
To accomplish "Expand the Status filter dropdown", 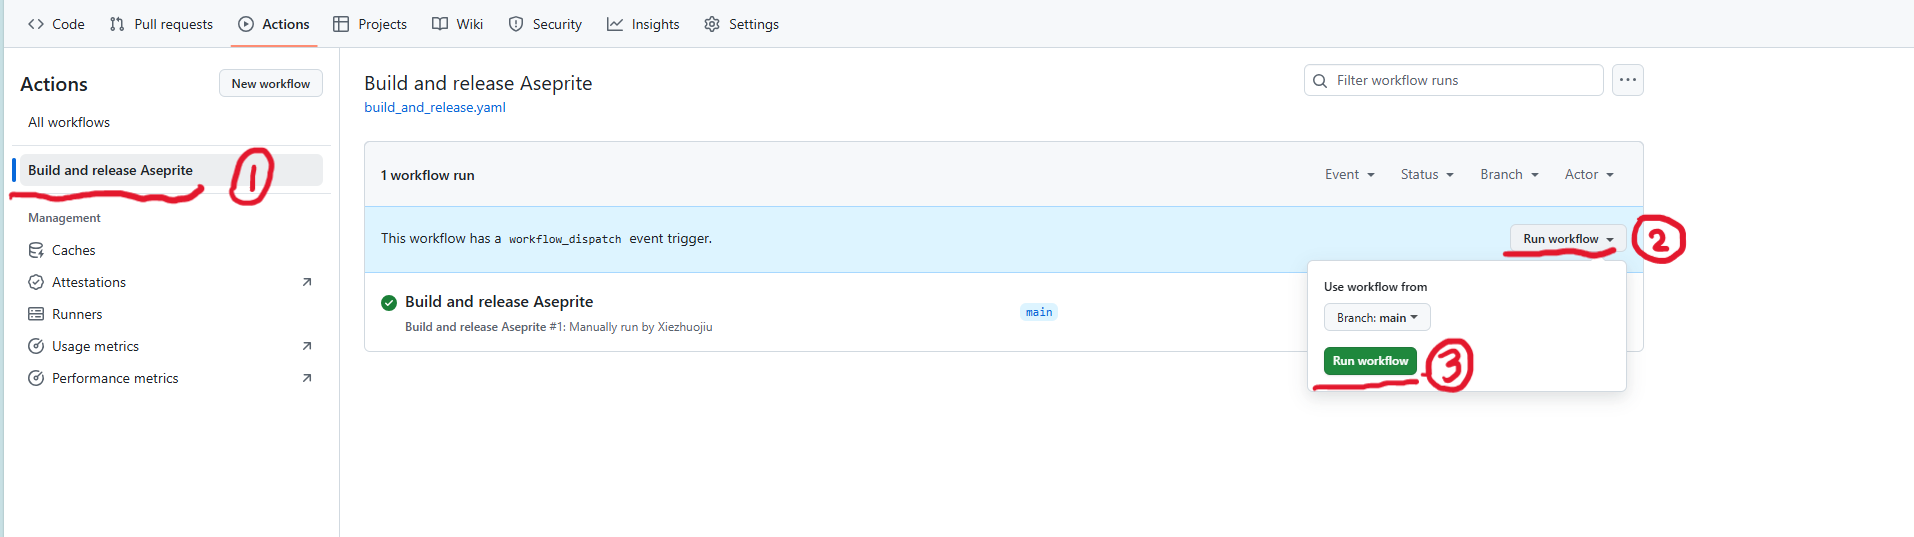I will click(x=1427, y=174).
